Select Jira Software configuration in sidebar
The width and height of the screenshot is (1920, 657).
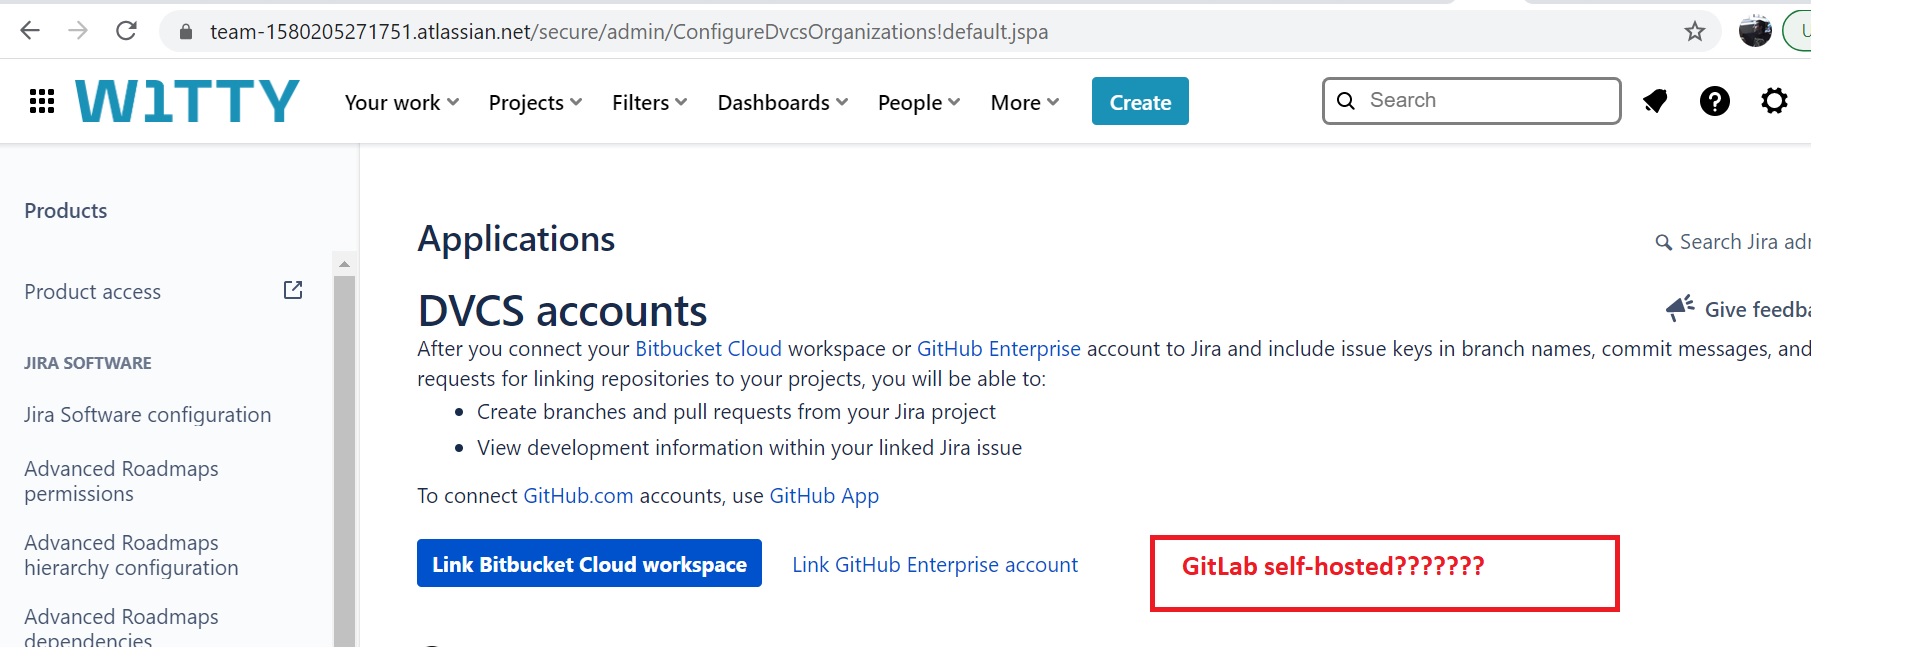click(x=147, y=415)
